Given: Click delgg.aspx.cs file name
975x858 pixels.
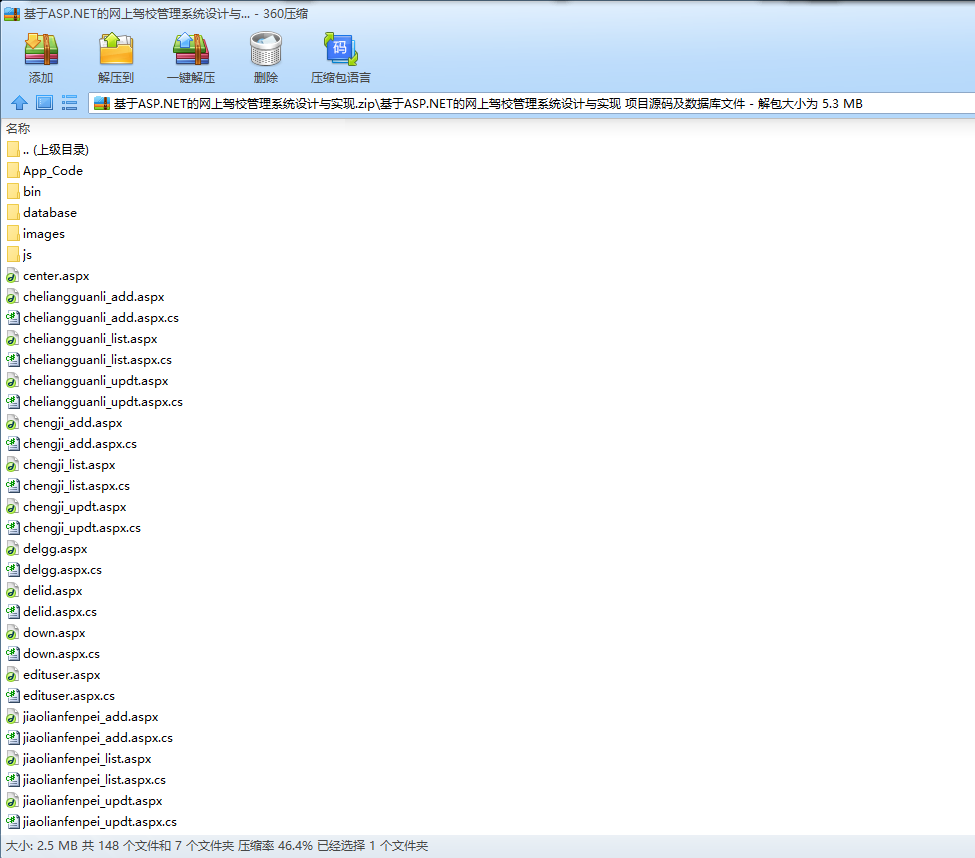Looking at the screenshot, I should (x=62, y=570).
